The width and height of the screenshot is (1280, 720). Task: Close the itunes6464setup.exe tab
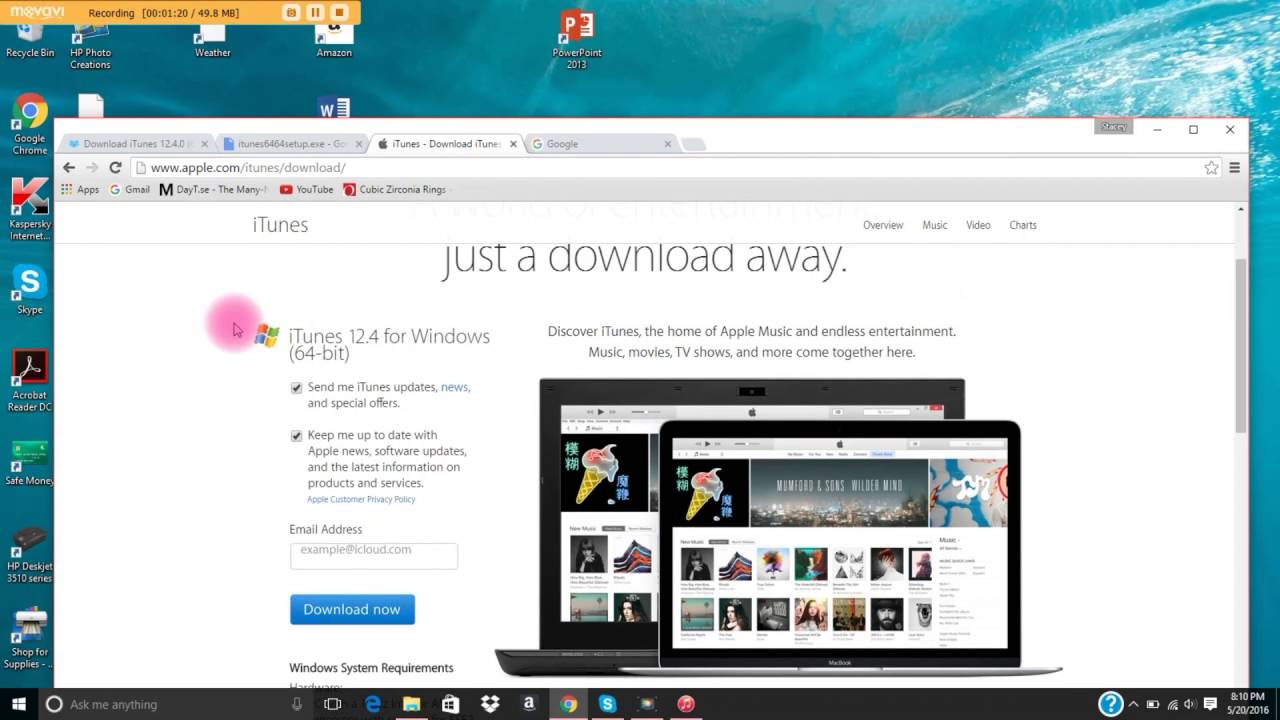pyautogui.click(x=359, y=144)
